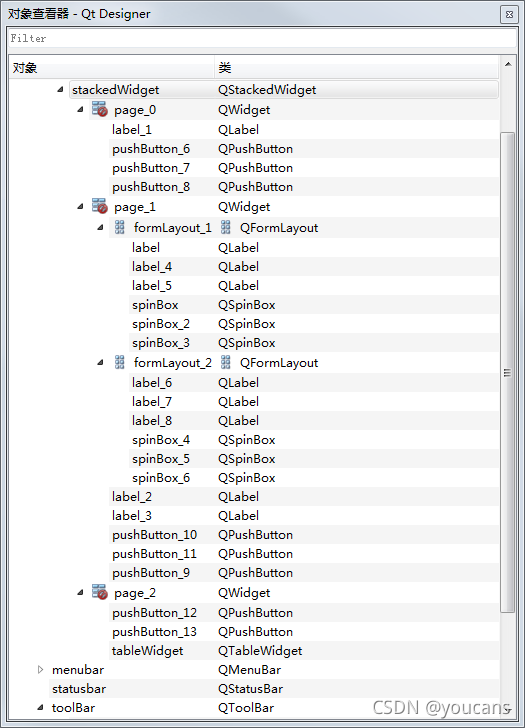Collapse the formLayout_1 node
The width and height of the screenshot is (525, 728).
click(100, 227)
